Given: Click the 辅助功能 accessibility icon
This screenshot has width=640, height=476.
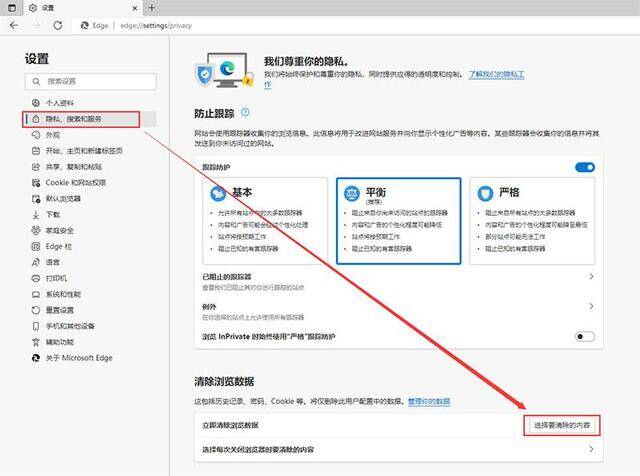Looking at the screenshot, I should pos(36,342).
